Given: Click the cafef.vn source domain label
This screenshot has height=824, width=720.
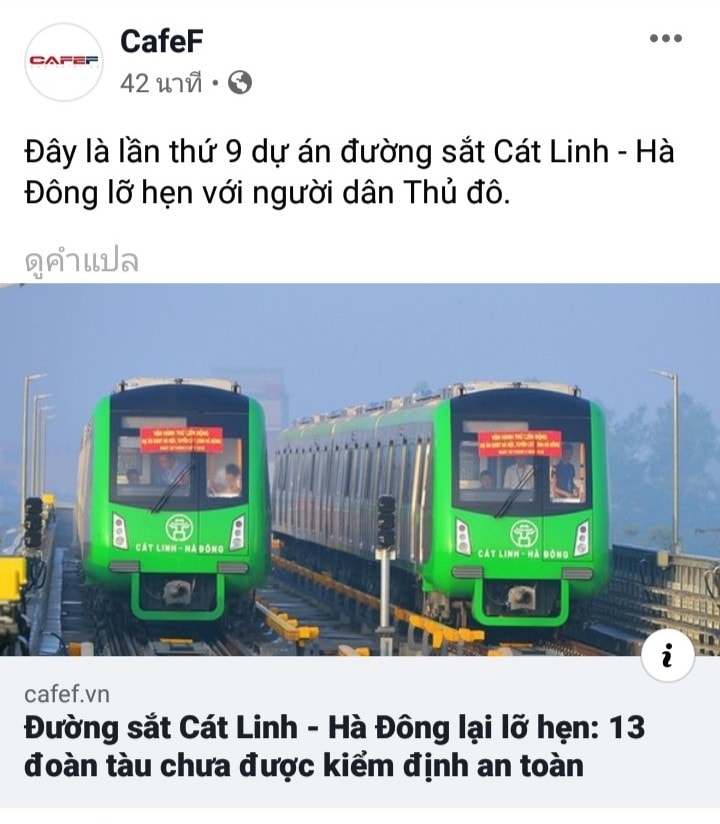Looking at the screenshot, I should (x=67, y=694).
